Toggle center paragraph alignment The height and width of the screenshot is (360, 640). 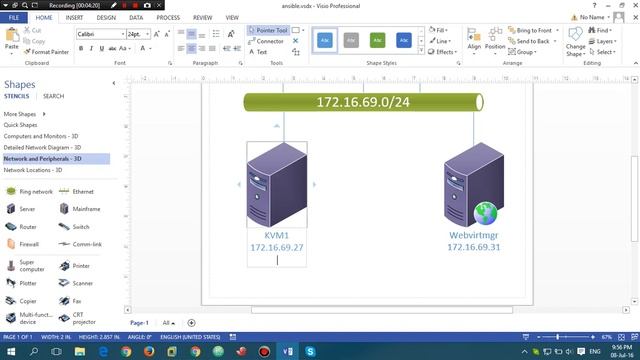pyautogui.click(x=191, y=49)
